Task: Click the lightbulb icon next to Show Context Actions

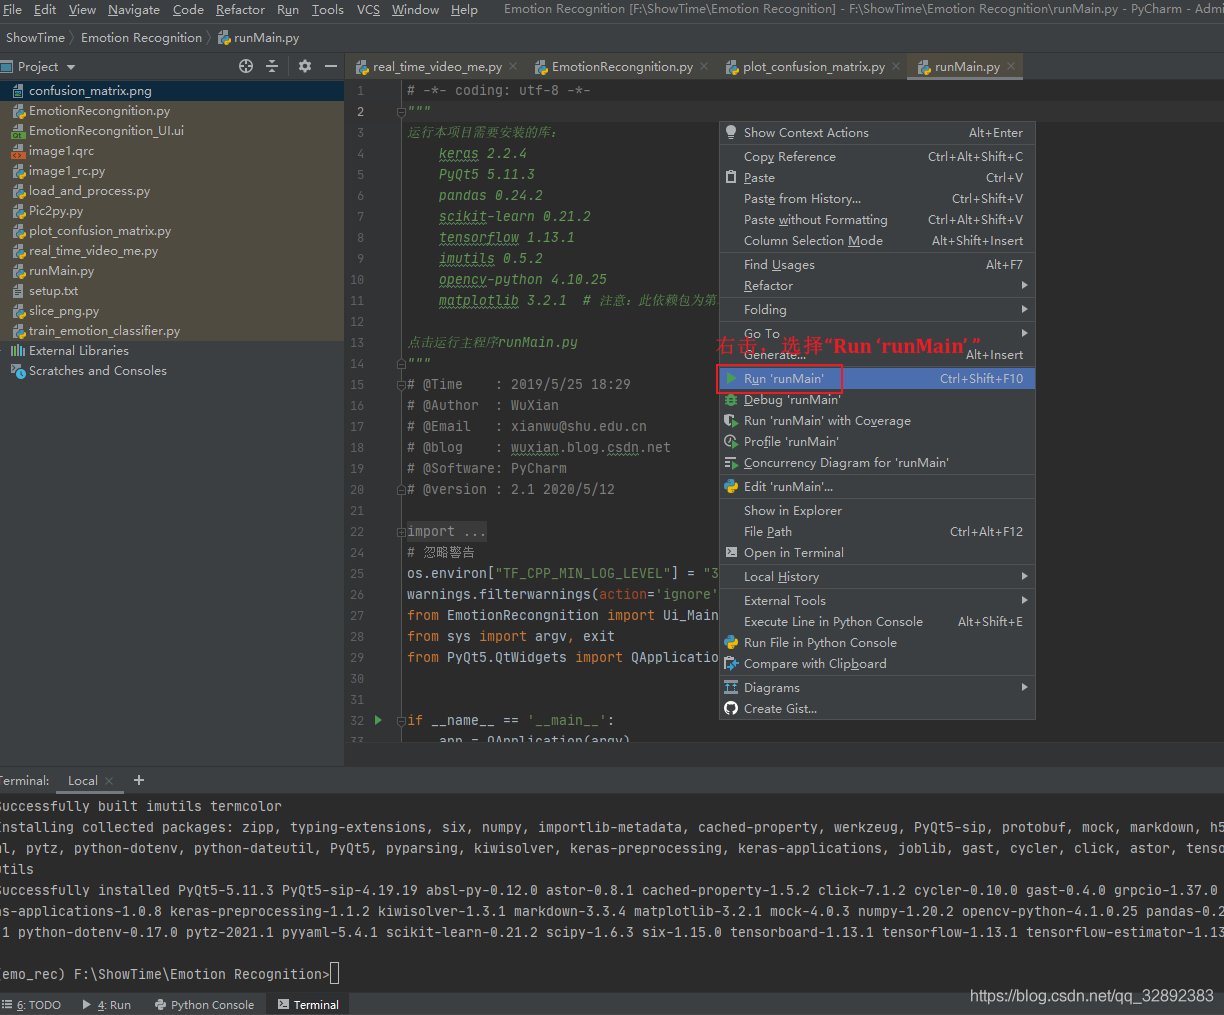Action: click(731, 132)
